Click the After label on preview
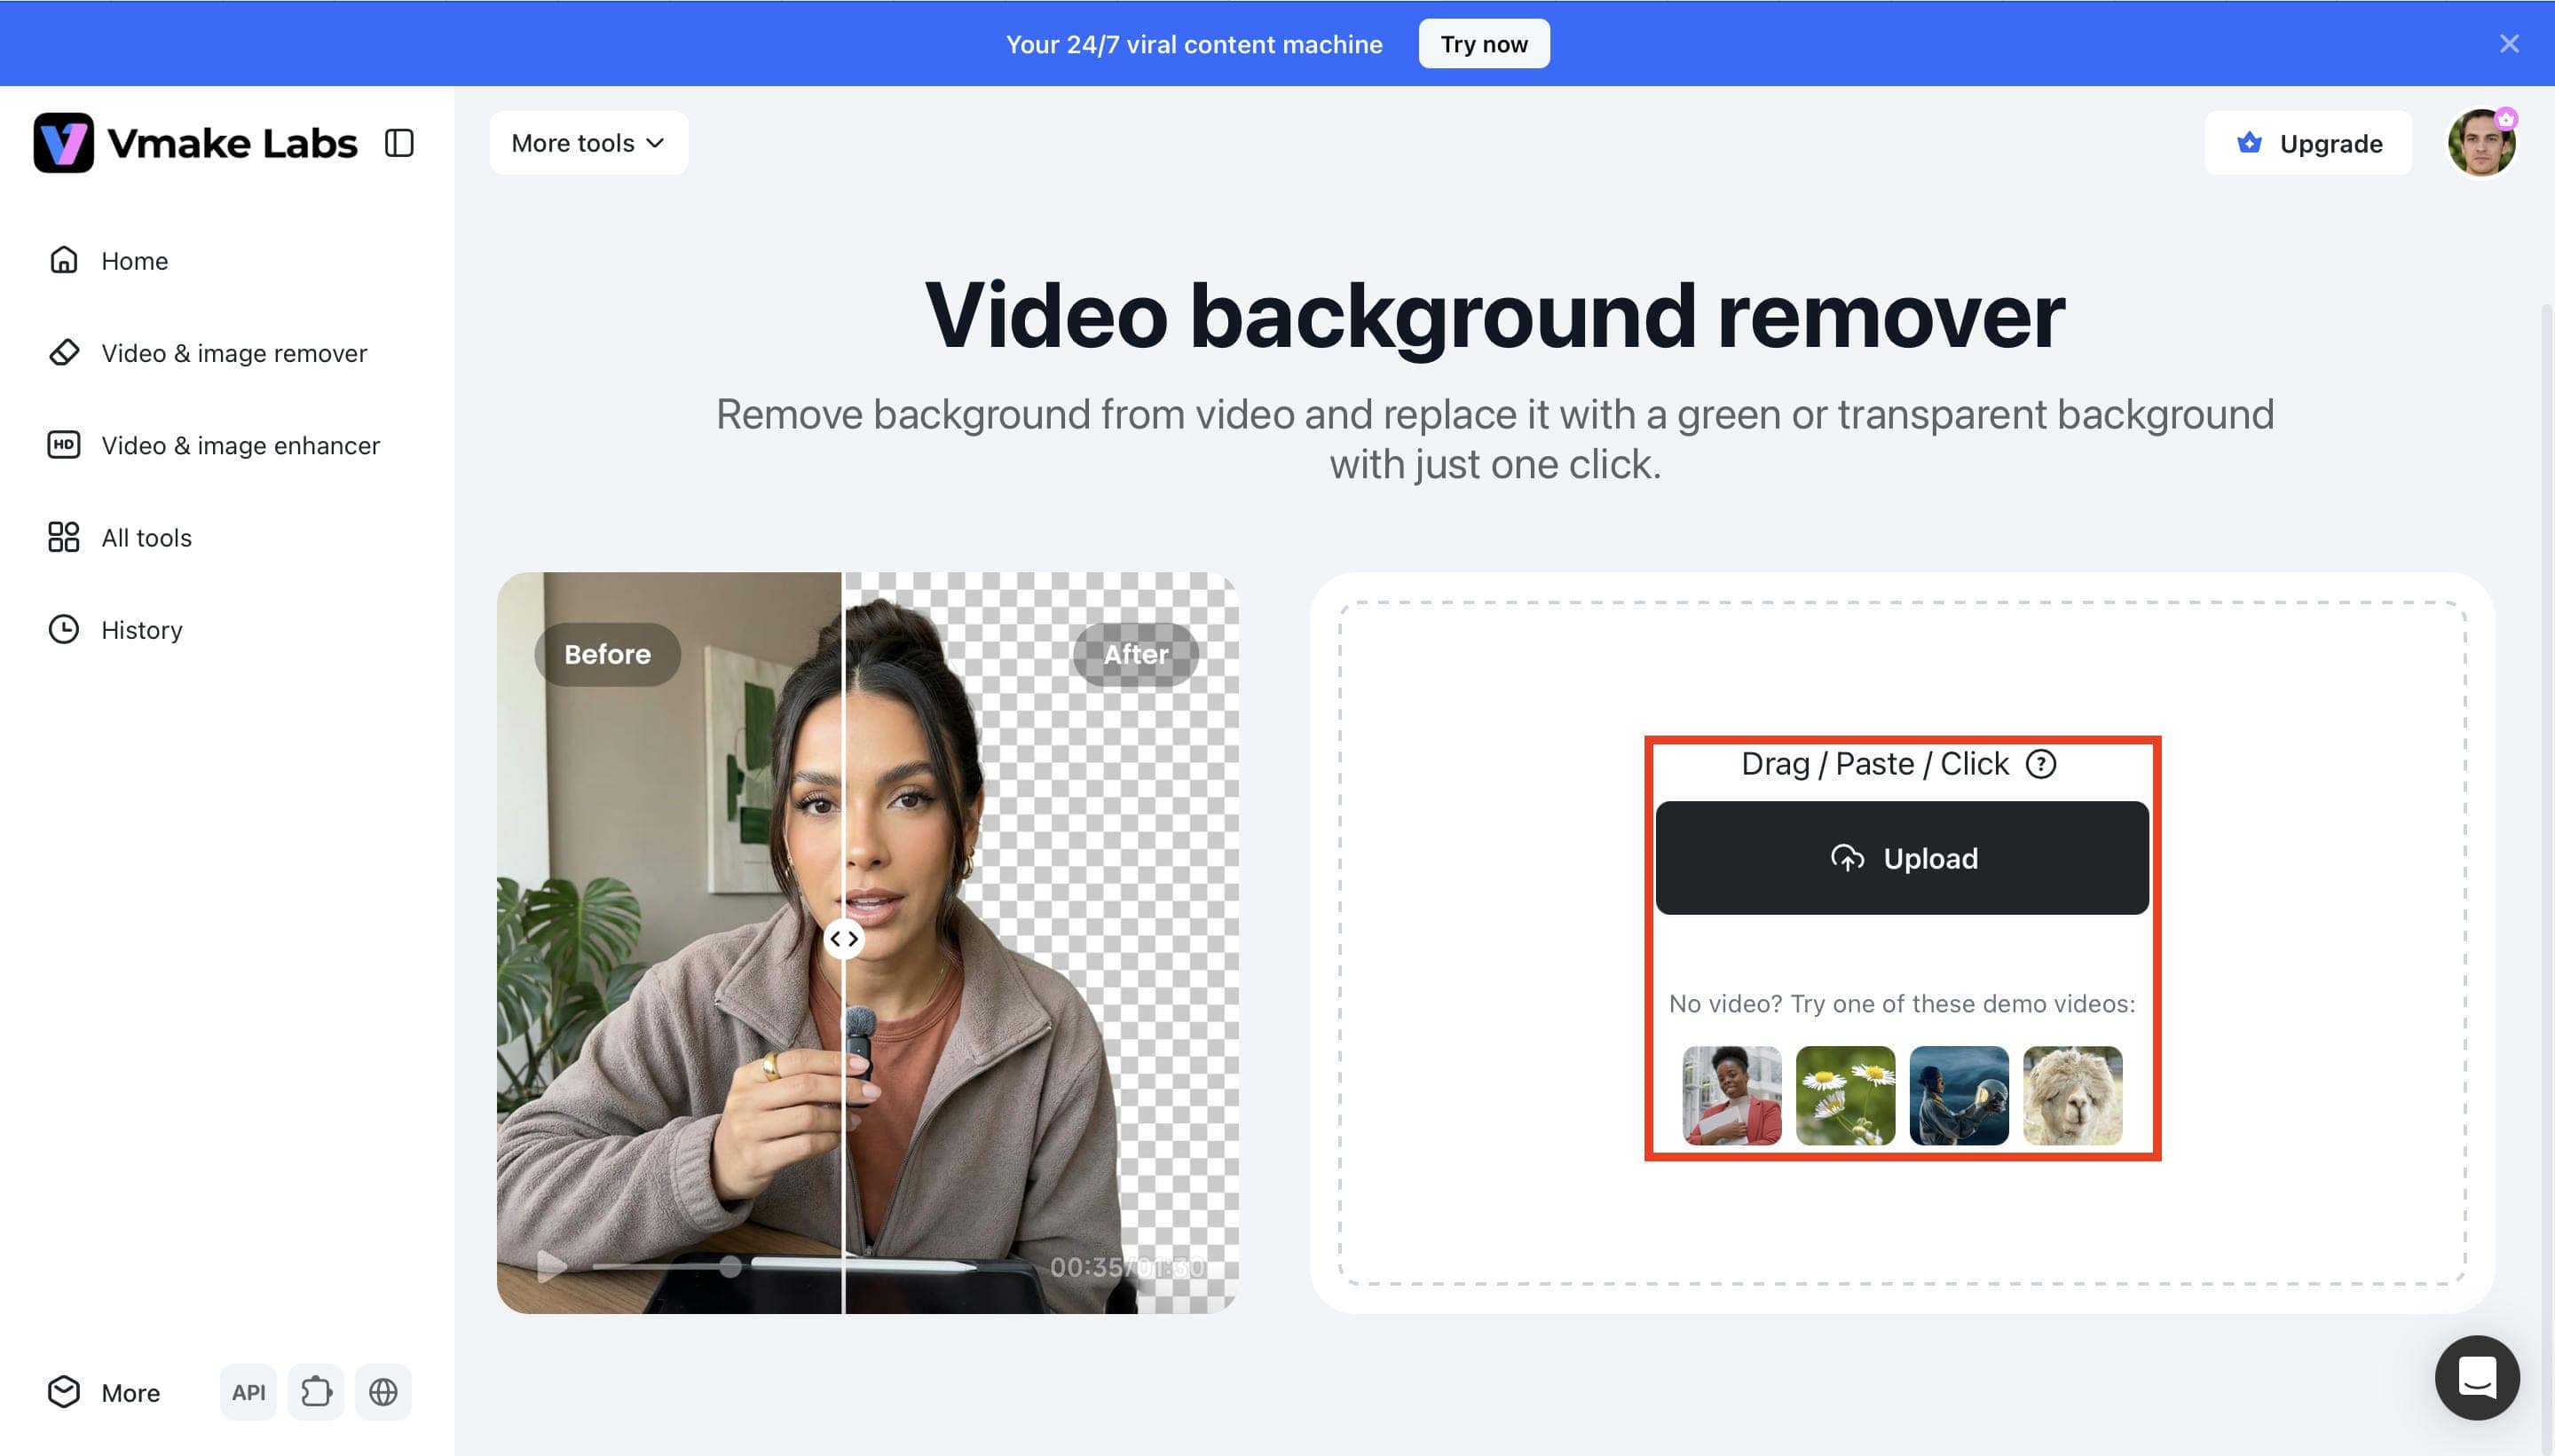 pyautogui.click(x=1136, y=654)
